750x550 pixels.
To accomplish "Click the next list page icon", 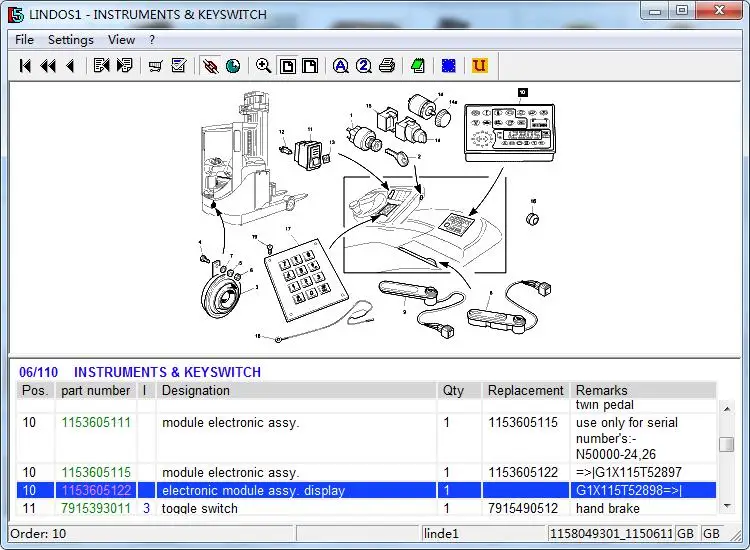I will [124, 66].
